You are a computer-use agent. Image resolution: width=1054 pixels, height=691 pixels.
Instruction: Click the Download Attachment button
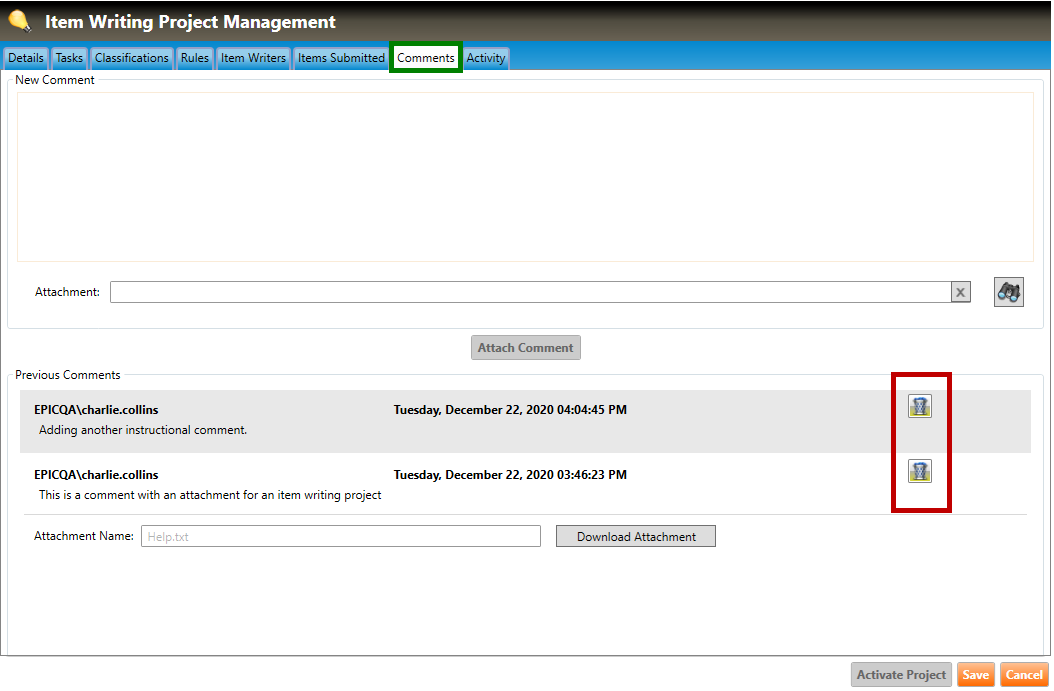click(636, 537)
